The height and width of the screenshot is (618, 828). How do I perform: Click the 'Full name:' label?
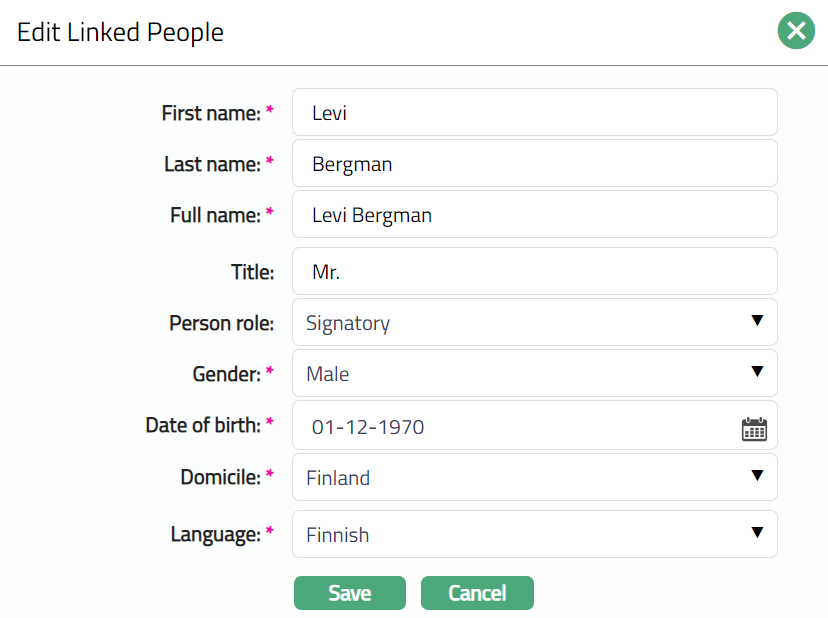[215, 215]
